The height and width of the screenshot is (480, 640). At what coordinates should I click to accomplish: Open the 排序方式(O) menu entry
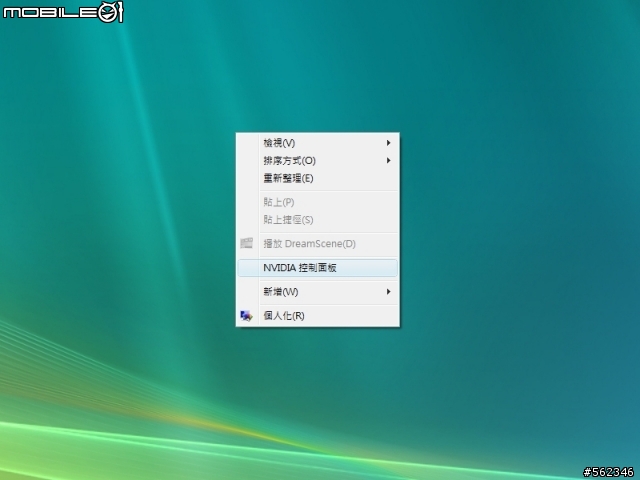coord(318,160)
